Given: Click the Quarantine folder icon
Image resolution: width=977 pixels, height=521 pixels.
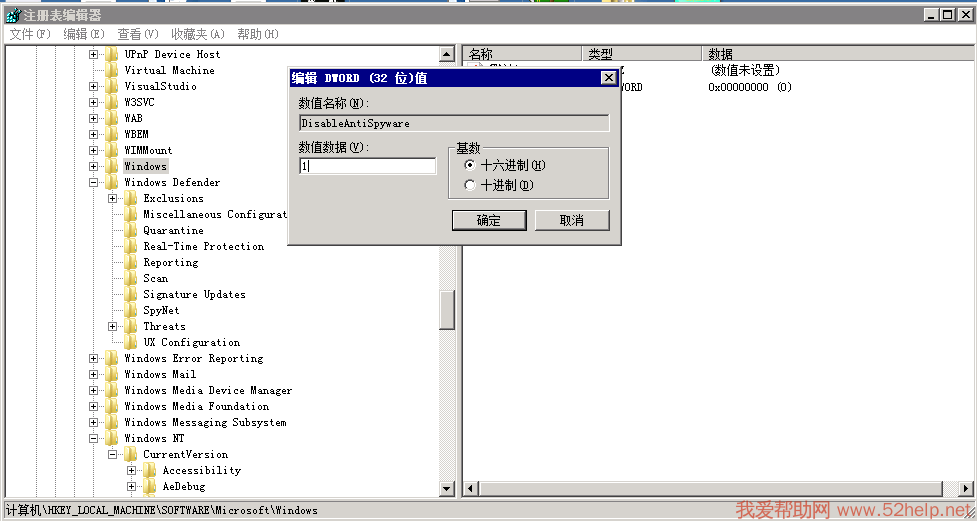Looking at the screenshot, I should point(131,231).
